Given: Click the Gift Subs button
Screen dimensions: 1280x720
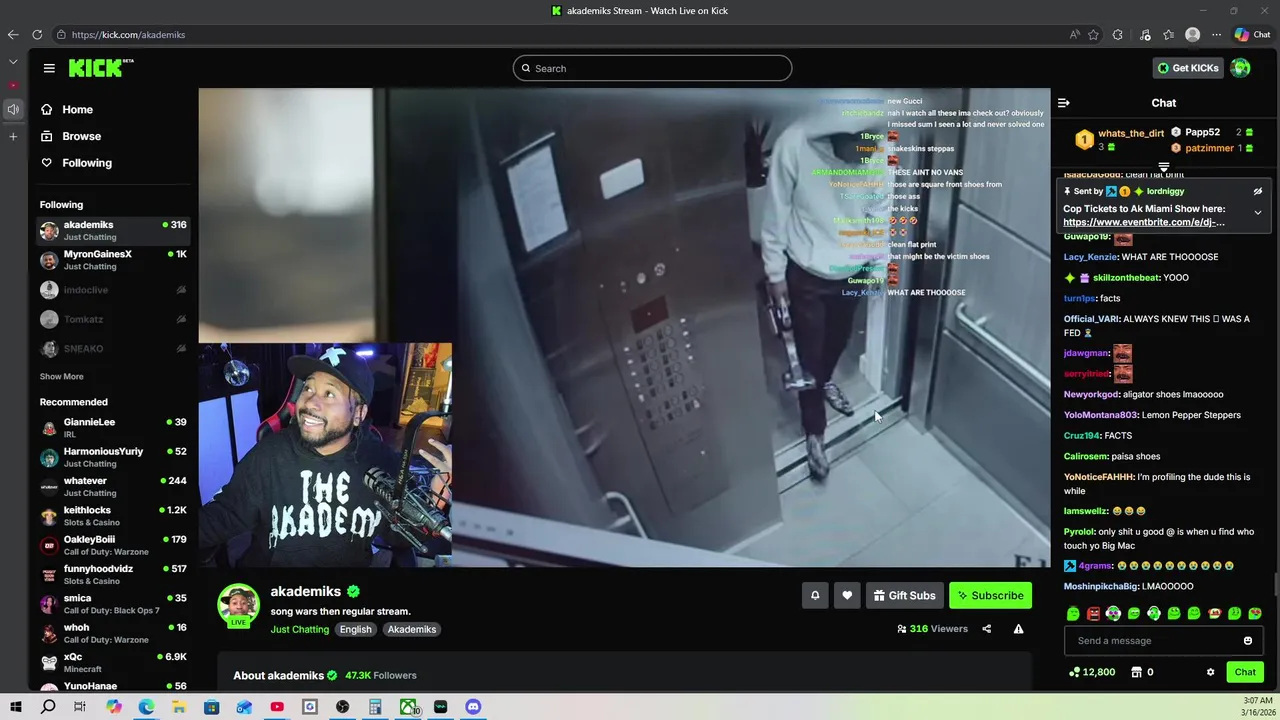Looking at the screenshot, I should 904,595.
